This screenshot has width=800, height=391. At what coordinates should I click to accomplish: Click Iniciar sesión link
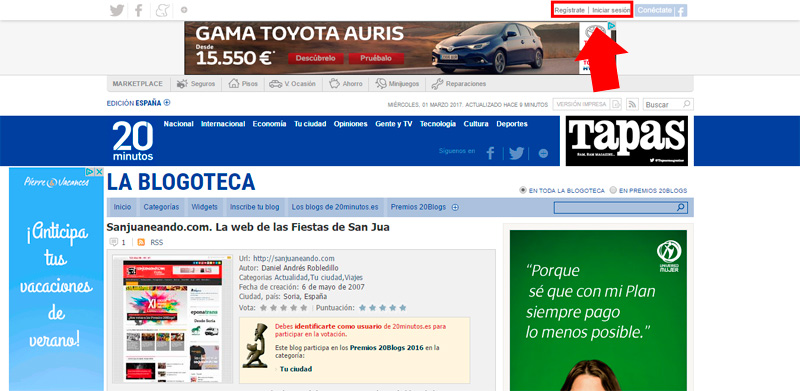[611, 10]
